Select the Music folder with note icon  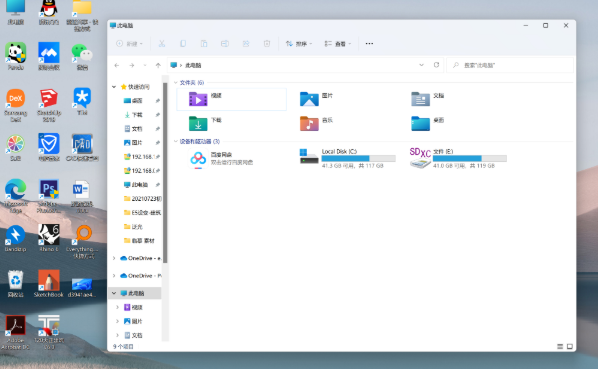(x=309, y=124)
